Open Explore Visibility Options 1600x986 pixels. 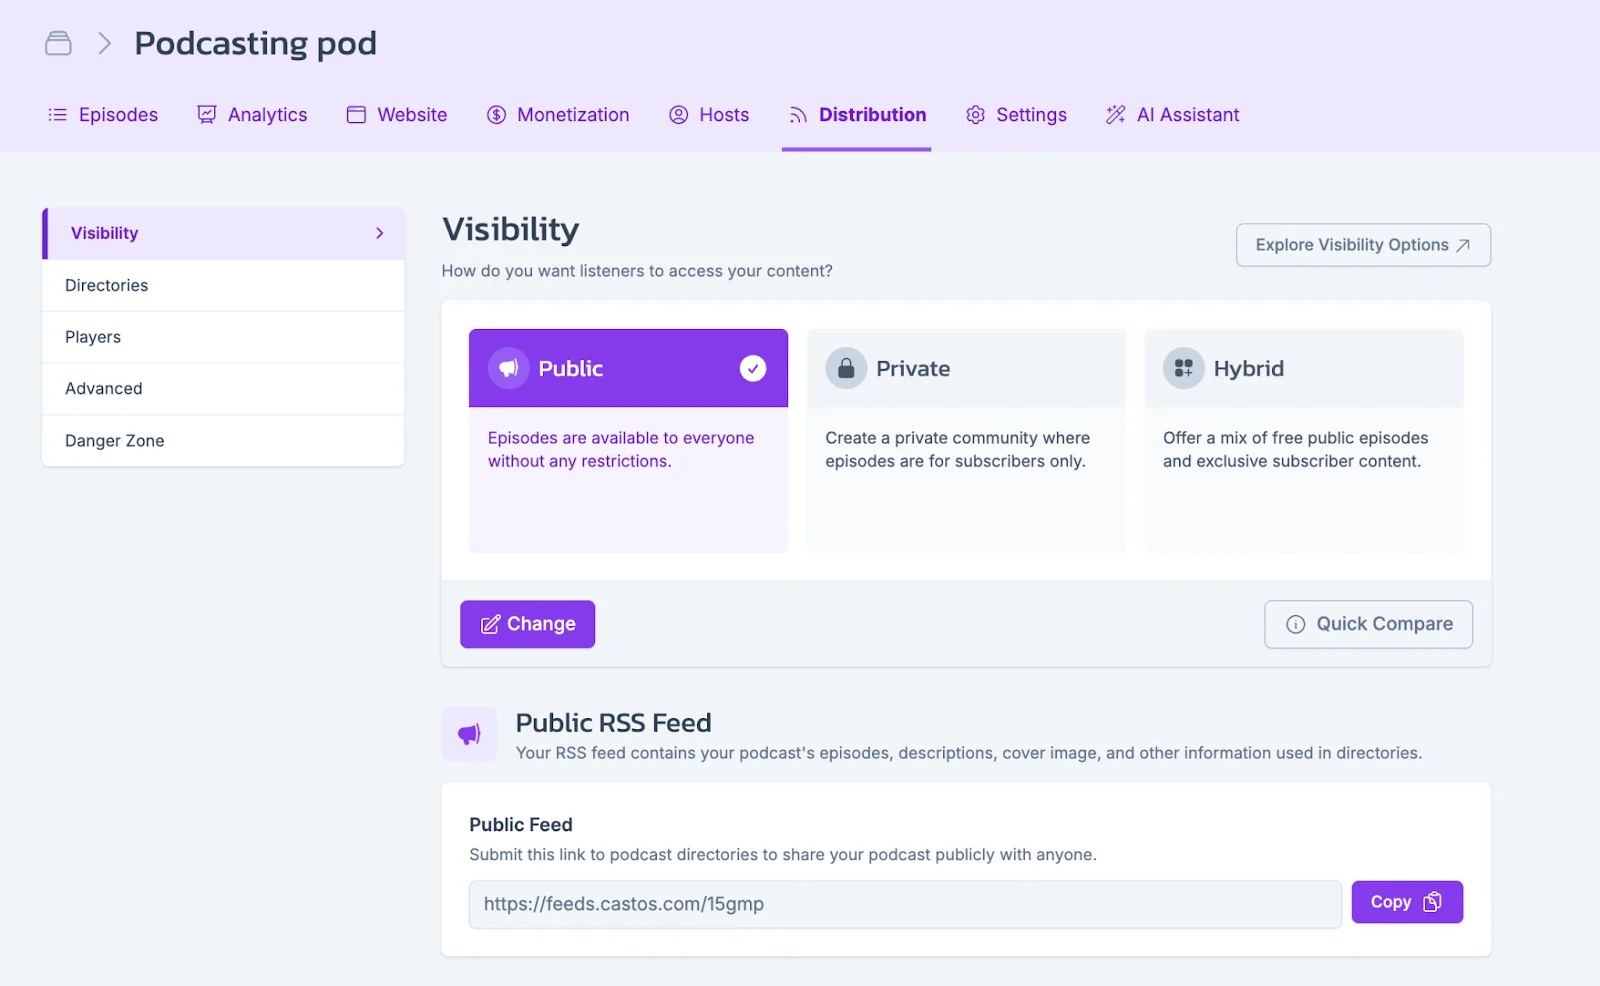click(x=1363, y=244)
